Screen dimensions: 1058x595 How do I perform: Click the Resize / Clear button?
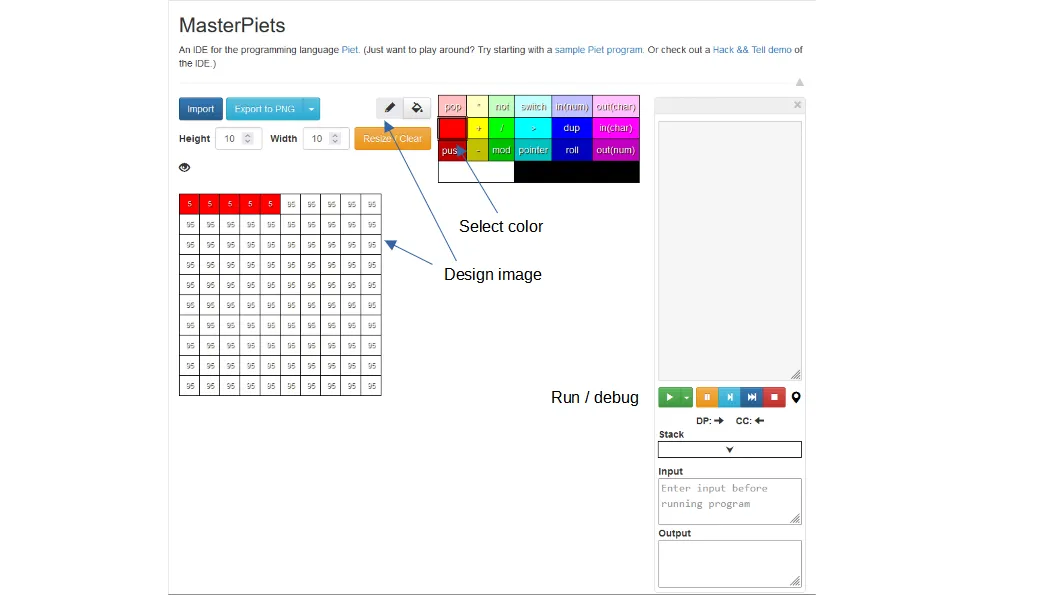pyautogui.click(x=393, y=138)
